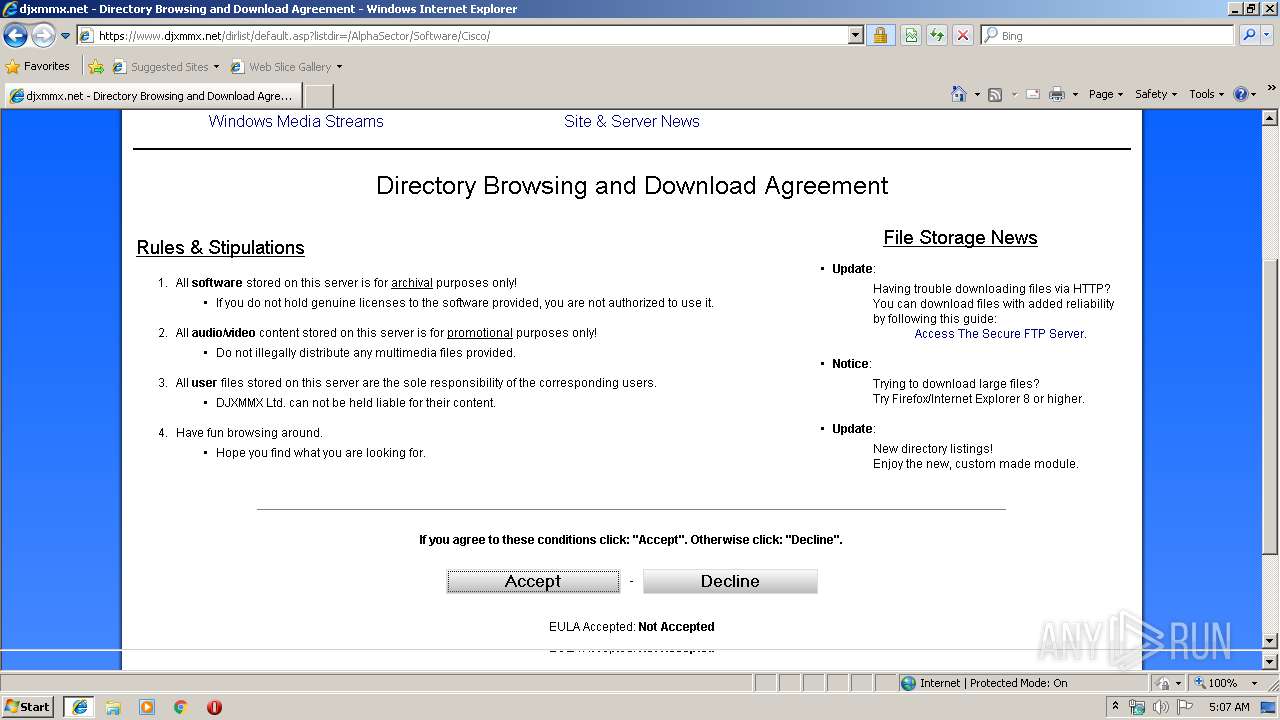Click the vertical scrollbar up arrow

pyautogui.click(x=1270, y=117)
